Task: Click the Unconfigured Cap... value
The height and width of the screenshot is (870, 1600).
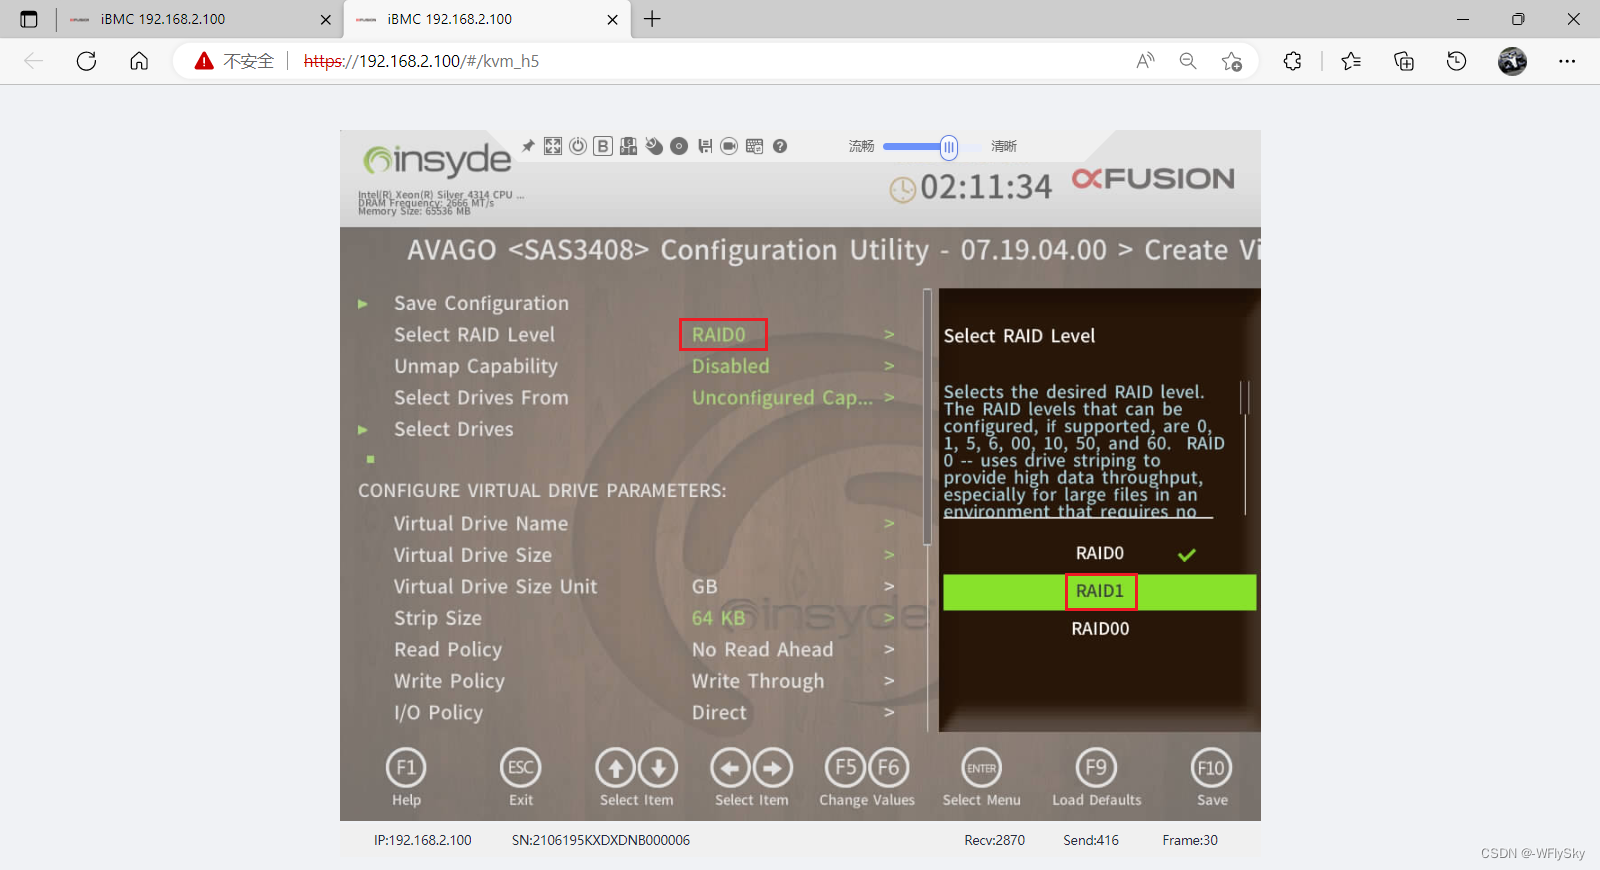Action: tap(782, 398)
